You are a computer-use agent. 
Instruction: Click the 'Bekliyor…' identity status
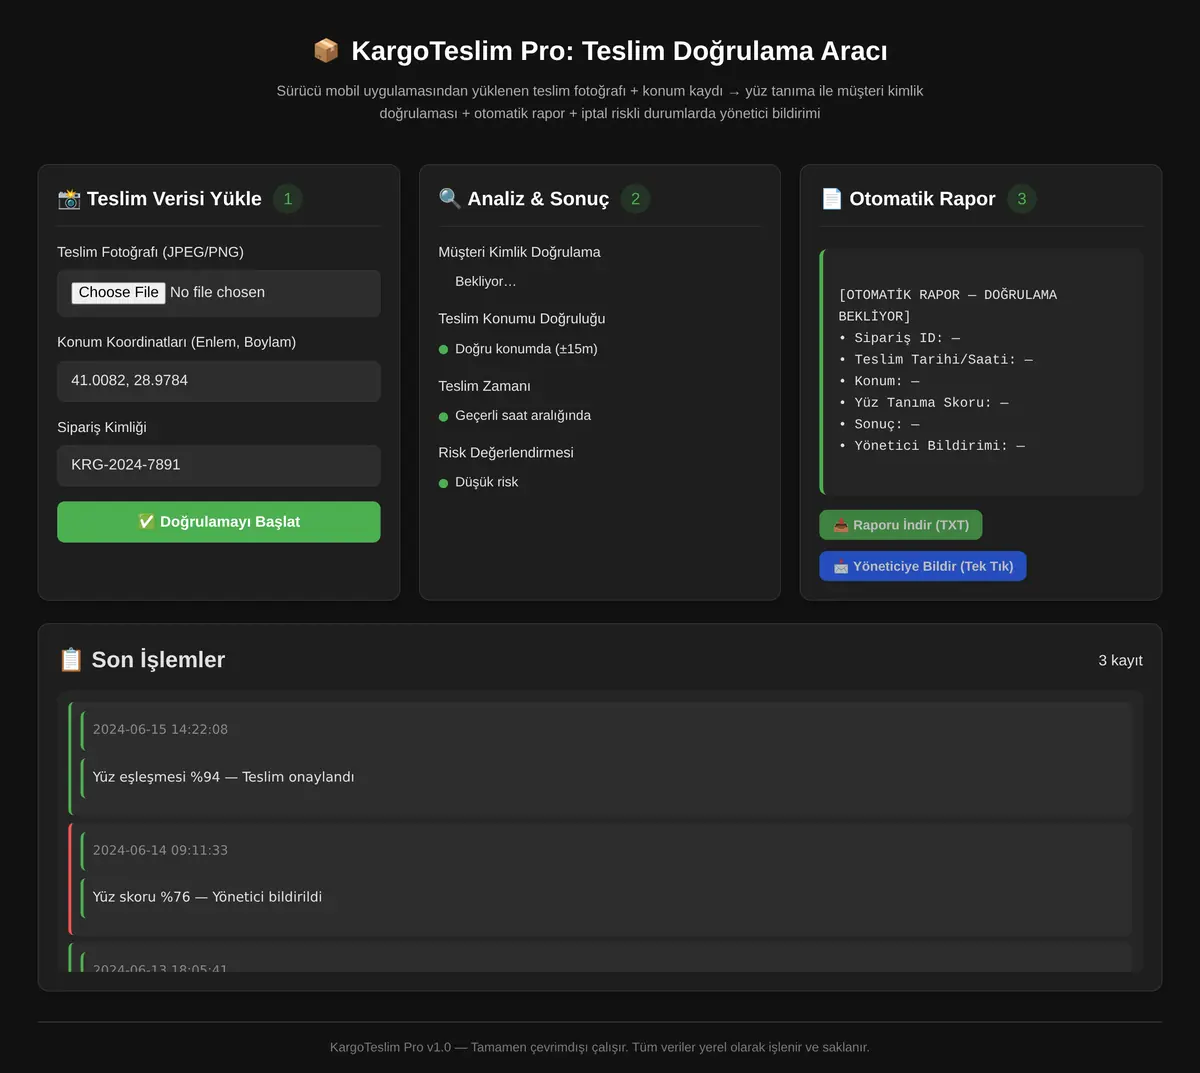coord(485,282)
